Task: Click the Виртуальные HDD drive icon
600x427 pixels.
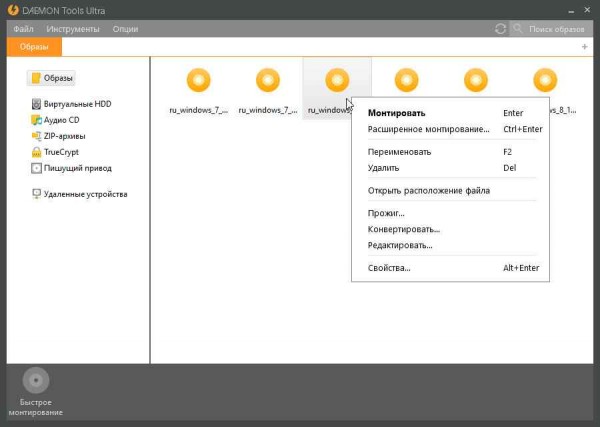Action: click(x=36, y=104)
